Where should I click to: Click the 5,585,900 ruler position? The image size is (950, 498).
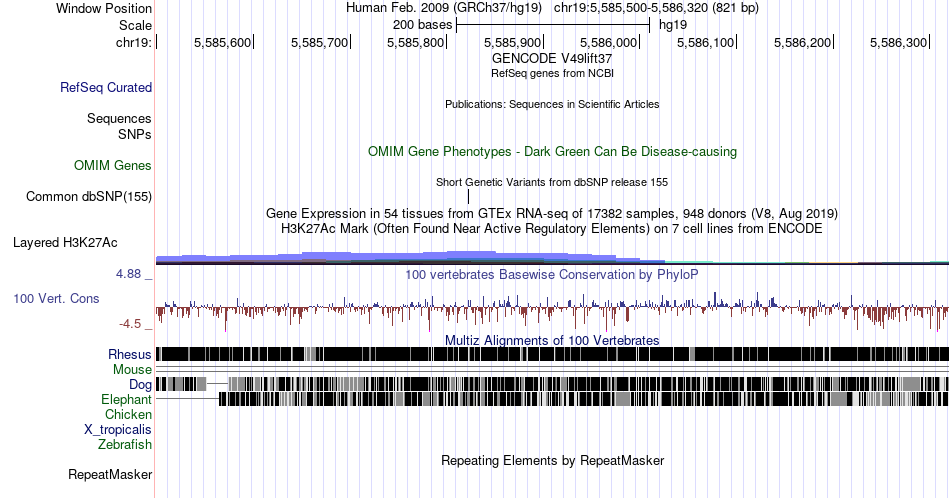(513, 42)
